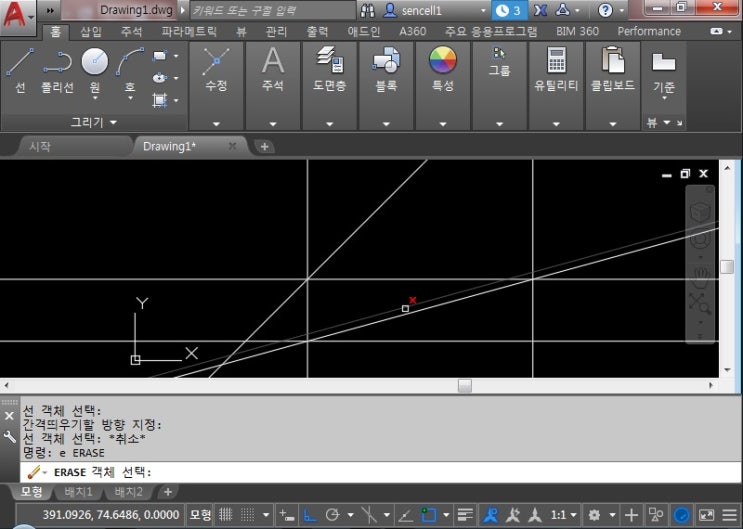
Task: Select the Line (선) drawing tool
Action: tap(20, 70)
